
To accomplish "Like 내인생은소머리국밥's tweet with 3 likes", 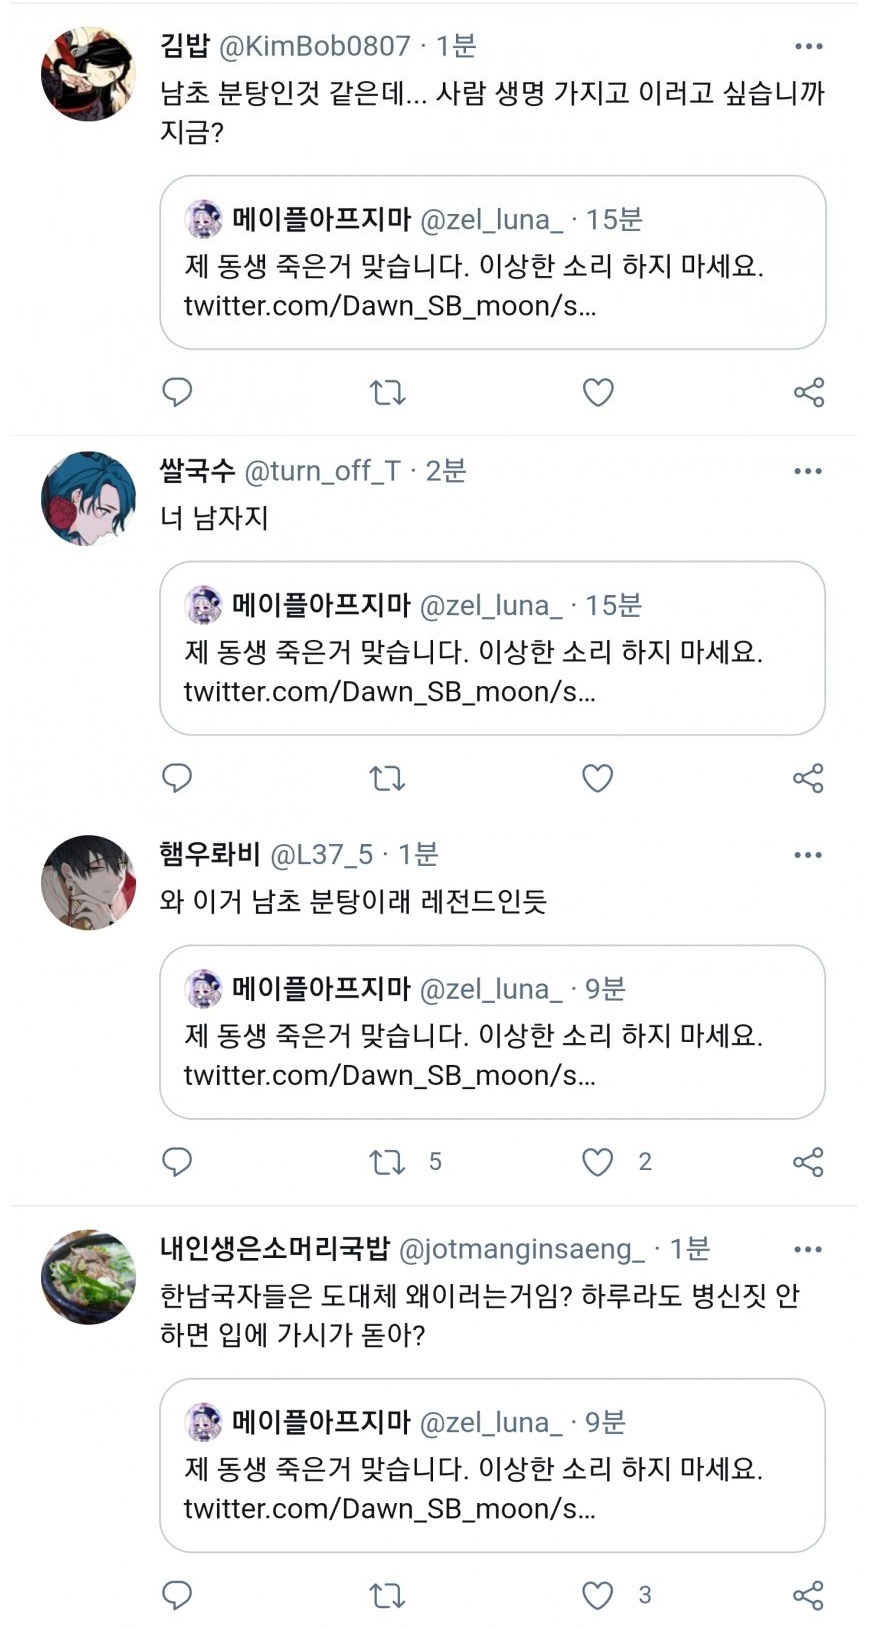I will [x=598, y=1595].
